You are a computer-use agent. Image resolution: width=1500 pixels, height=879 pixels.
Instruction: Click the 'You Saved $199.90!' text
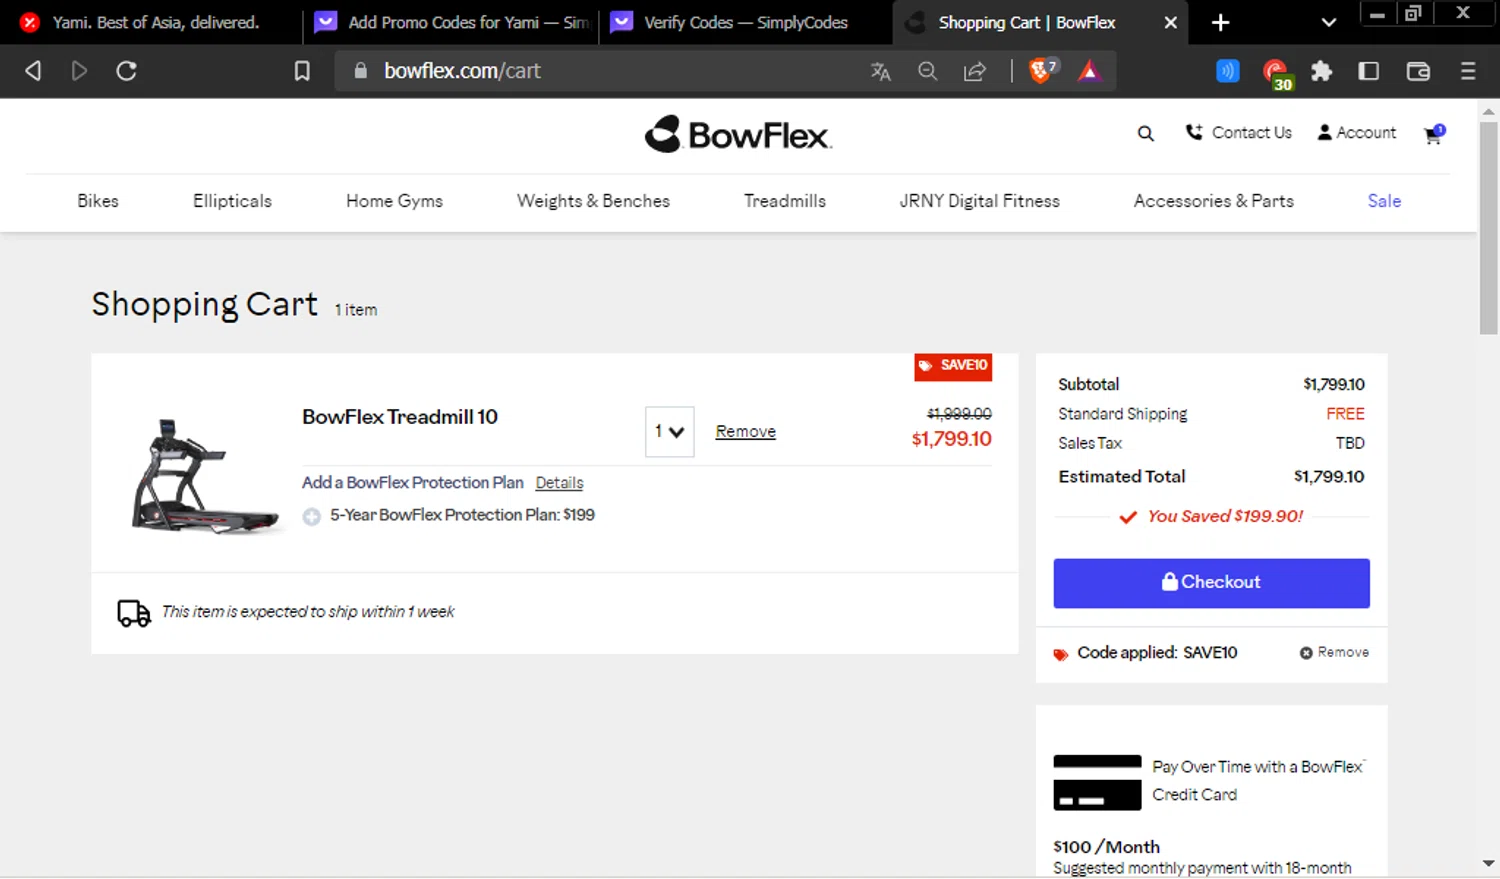click(1225, 516)
